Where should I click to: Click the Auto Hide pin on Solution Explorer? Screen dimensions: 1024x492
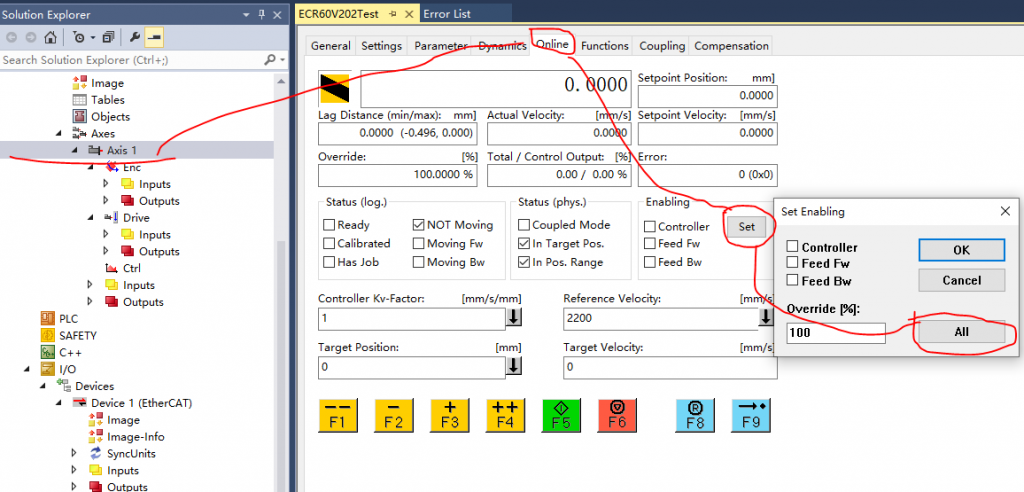[263, 14]
